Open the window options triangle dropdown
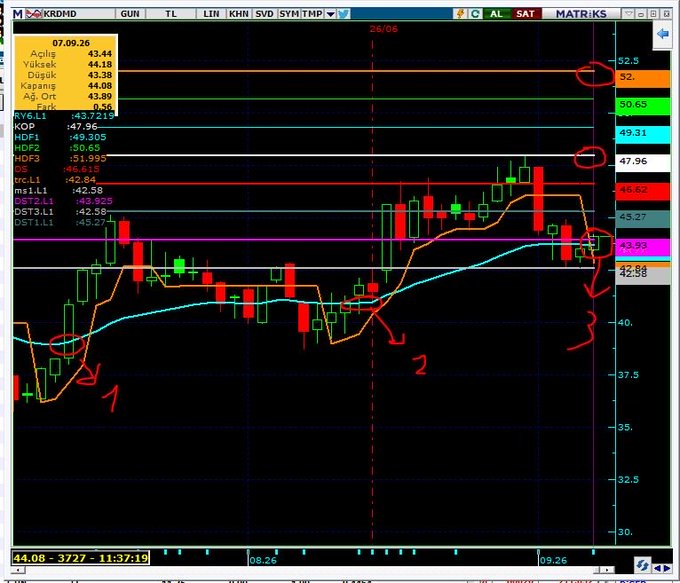This screenshot has width=680, height=583. click(628, 14)
